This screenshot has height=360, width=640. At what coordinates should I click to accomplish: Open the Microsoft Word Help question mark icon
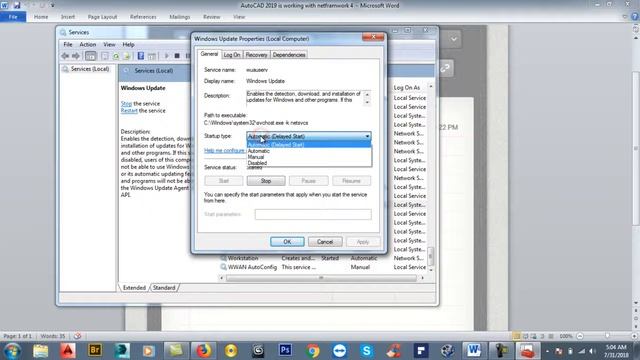635,17
